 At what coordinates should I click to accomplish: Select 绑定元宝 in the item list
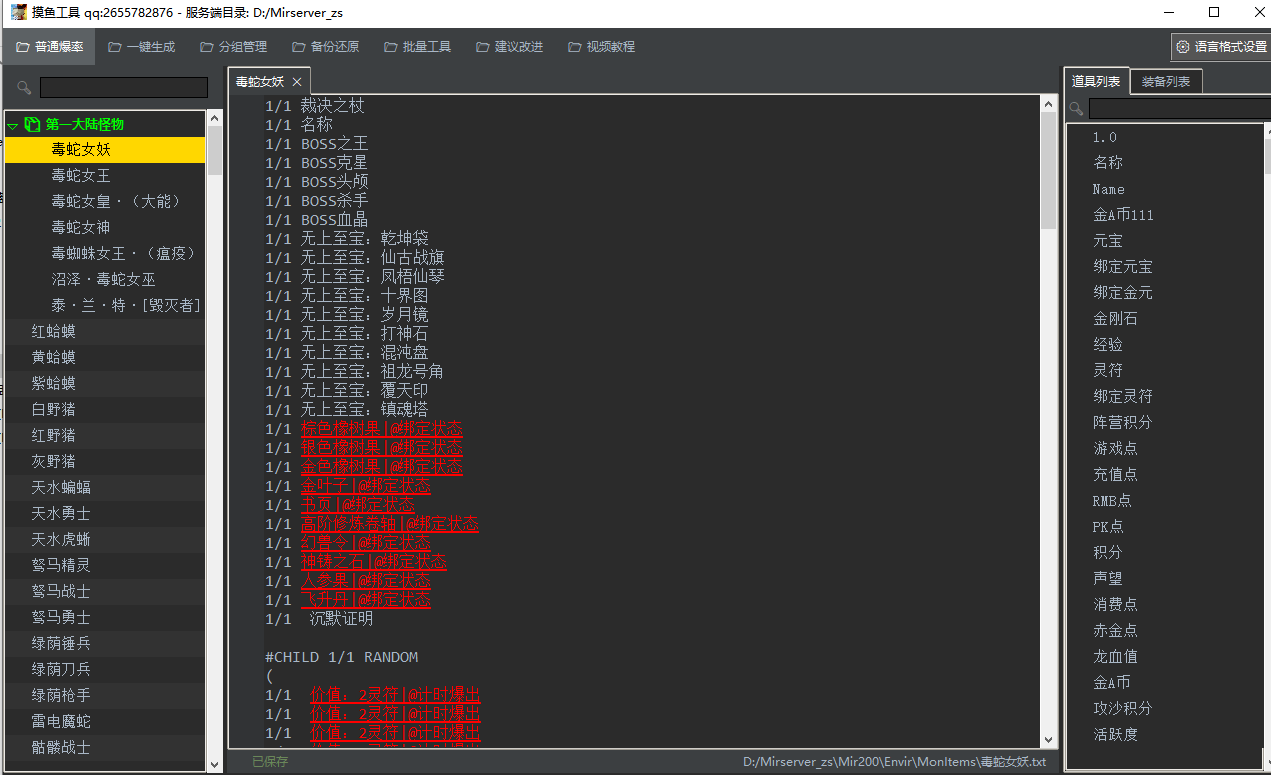1122,267
